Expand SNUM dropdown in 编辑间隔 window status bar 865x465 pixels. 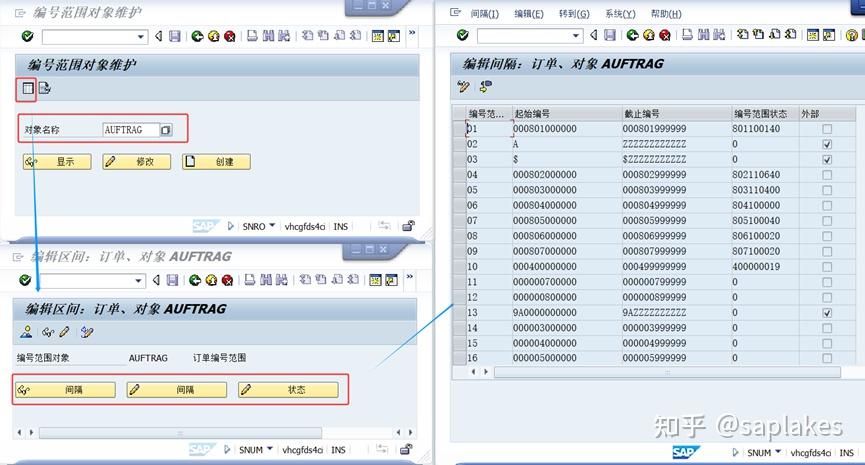778,452
